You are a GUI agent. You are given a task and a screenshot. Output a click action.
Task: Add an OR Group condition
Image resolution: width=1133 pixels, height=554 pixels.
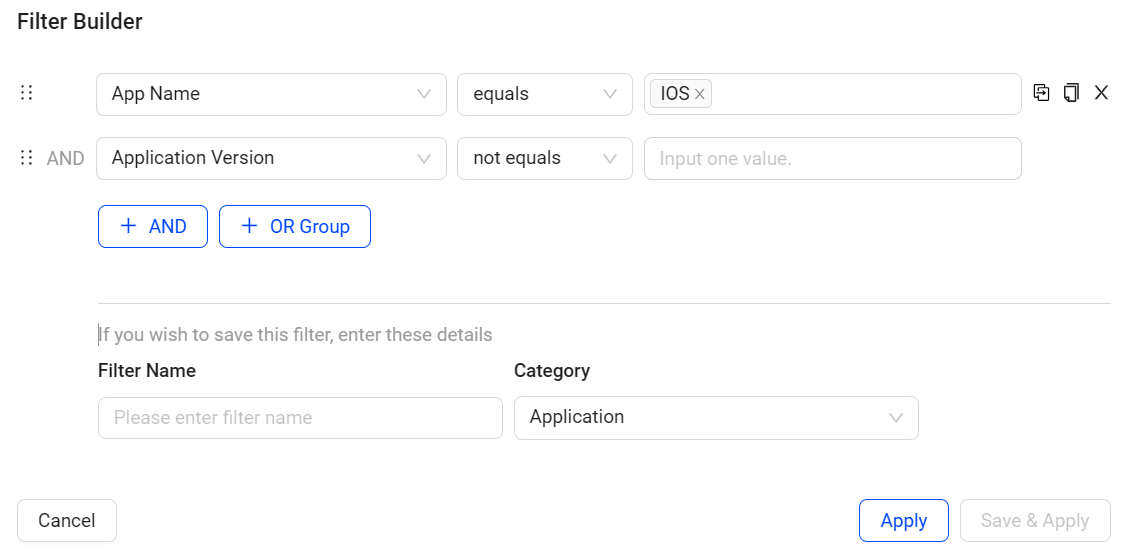click(295, 226)
